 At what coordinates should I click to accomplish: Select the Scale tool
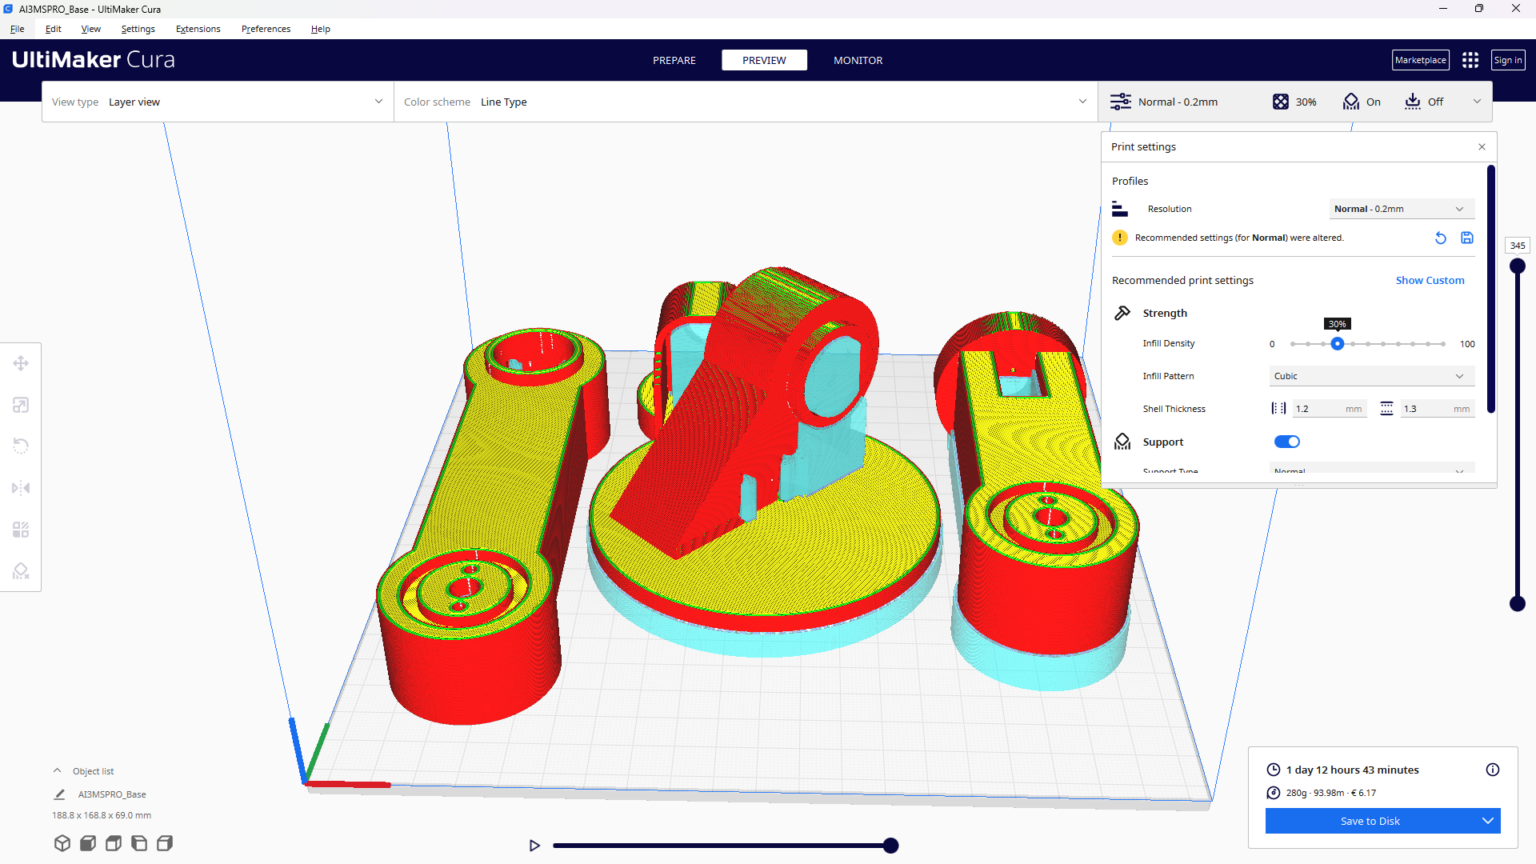(20, 404)
